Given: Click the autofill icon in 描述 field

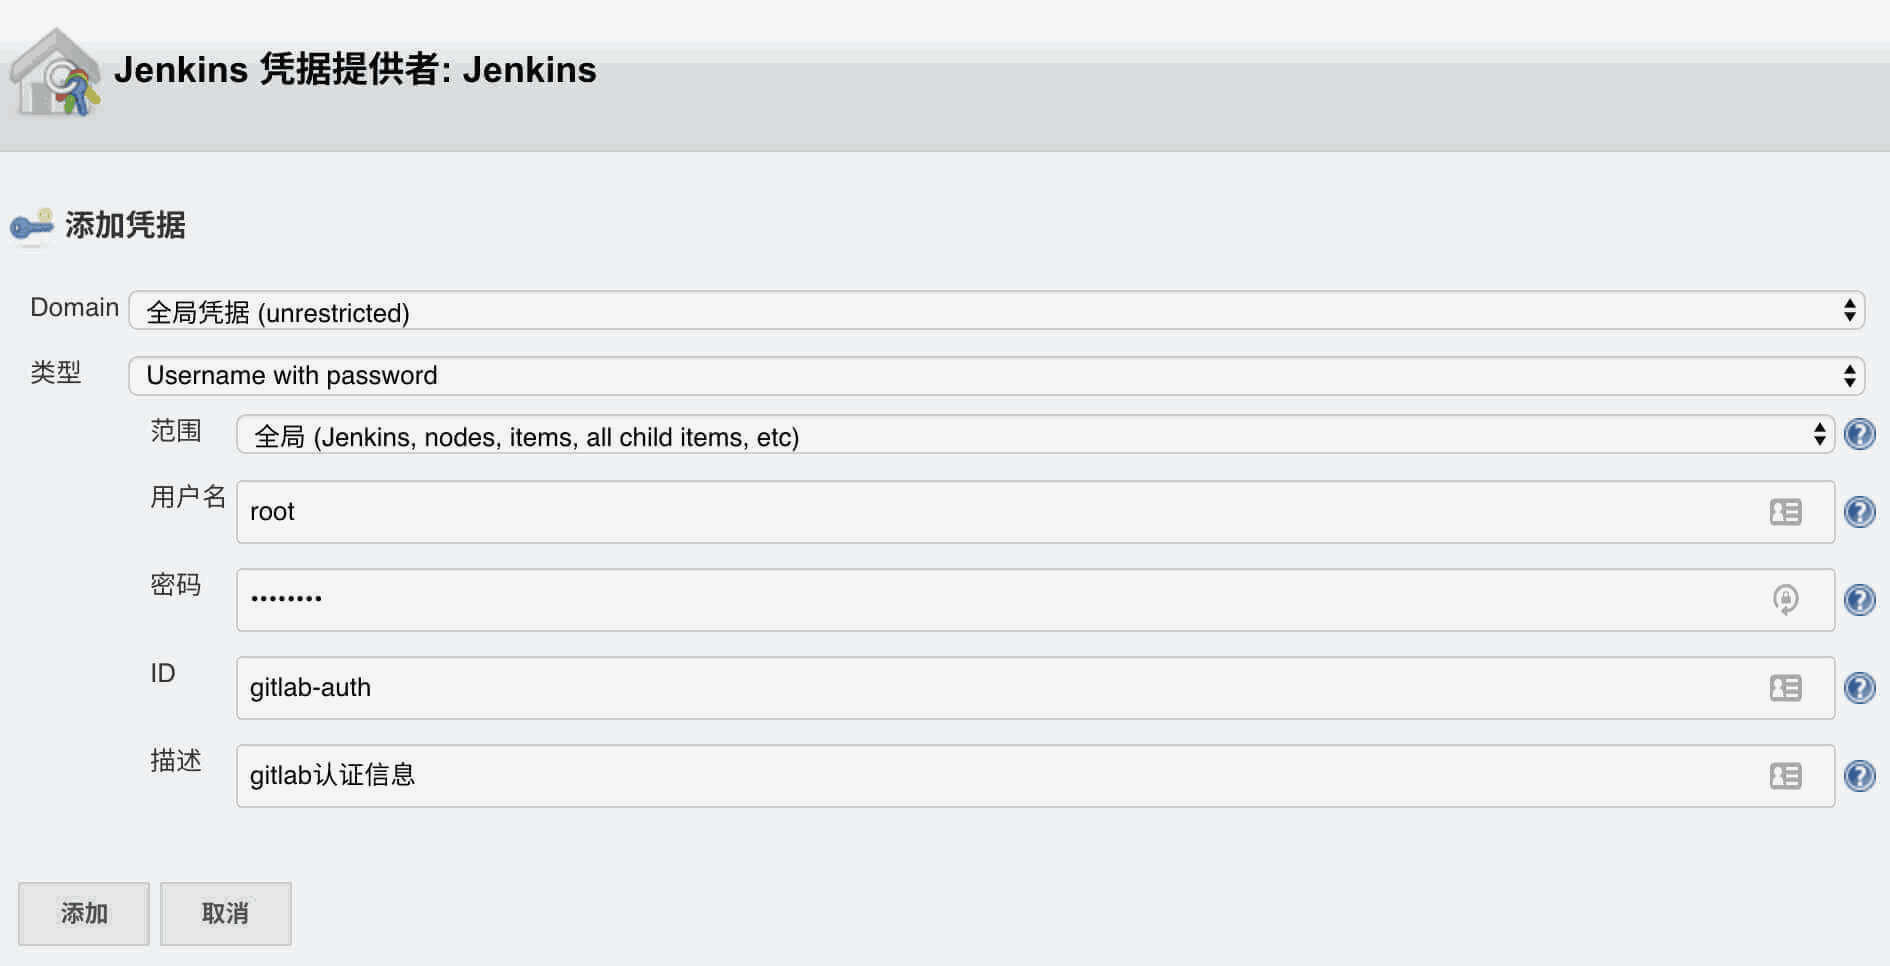Looking at the screenshot, I should pyautogui.click(x=1785, y=776).
